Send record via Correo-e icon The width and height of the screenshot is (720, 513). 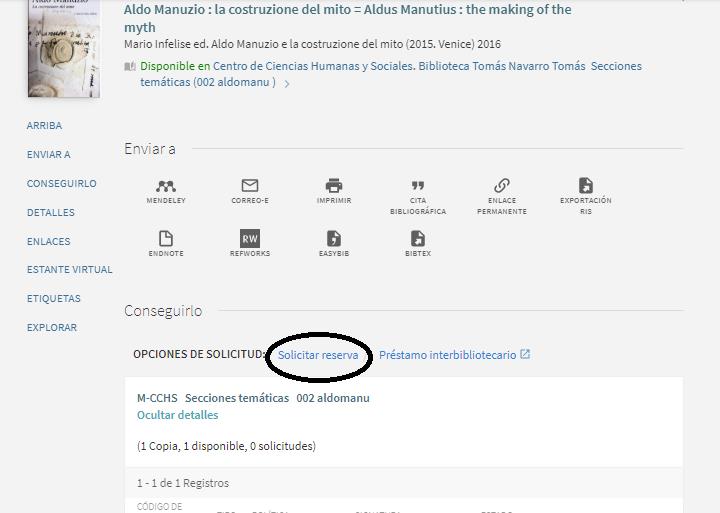(250, 186)
